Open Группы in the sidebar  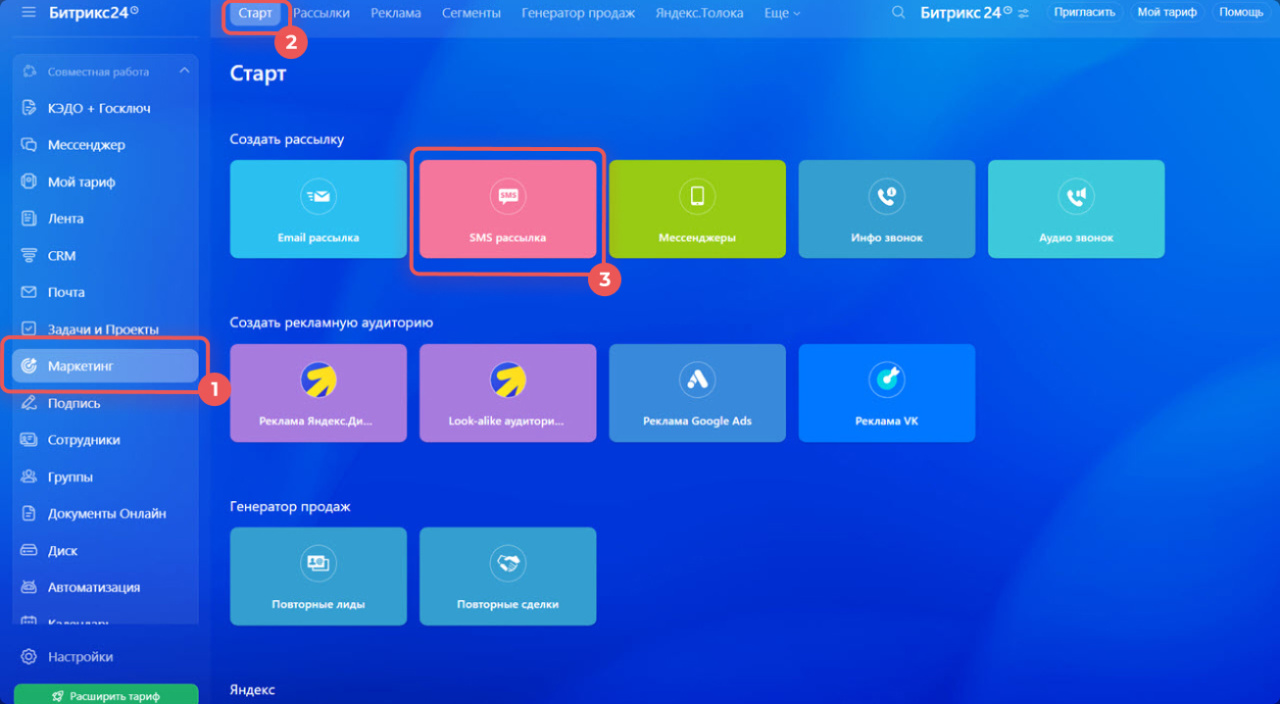[x=105, y=477]
